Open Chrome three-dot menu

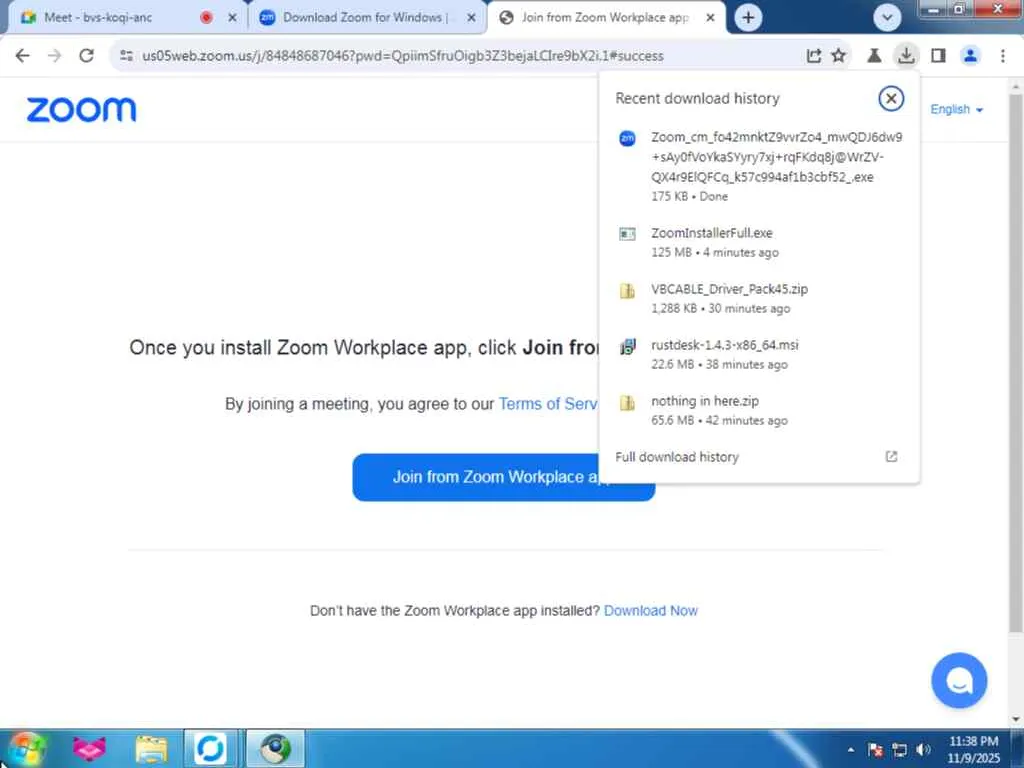coord(1002,56)
